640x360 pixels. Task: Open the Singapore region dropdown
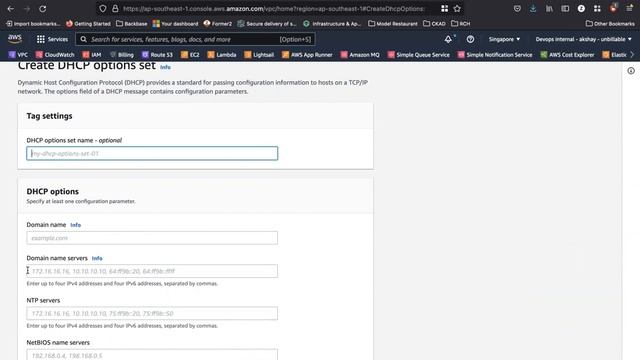click(504, 39)
